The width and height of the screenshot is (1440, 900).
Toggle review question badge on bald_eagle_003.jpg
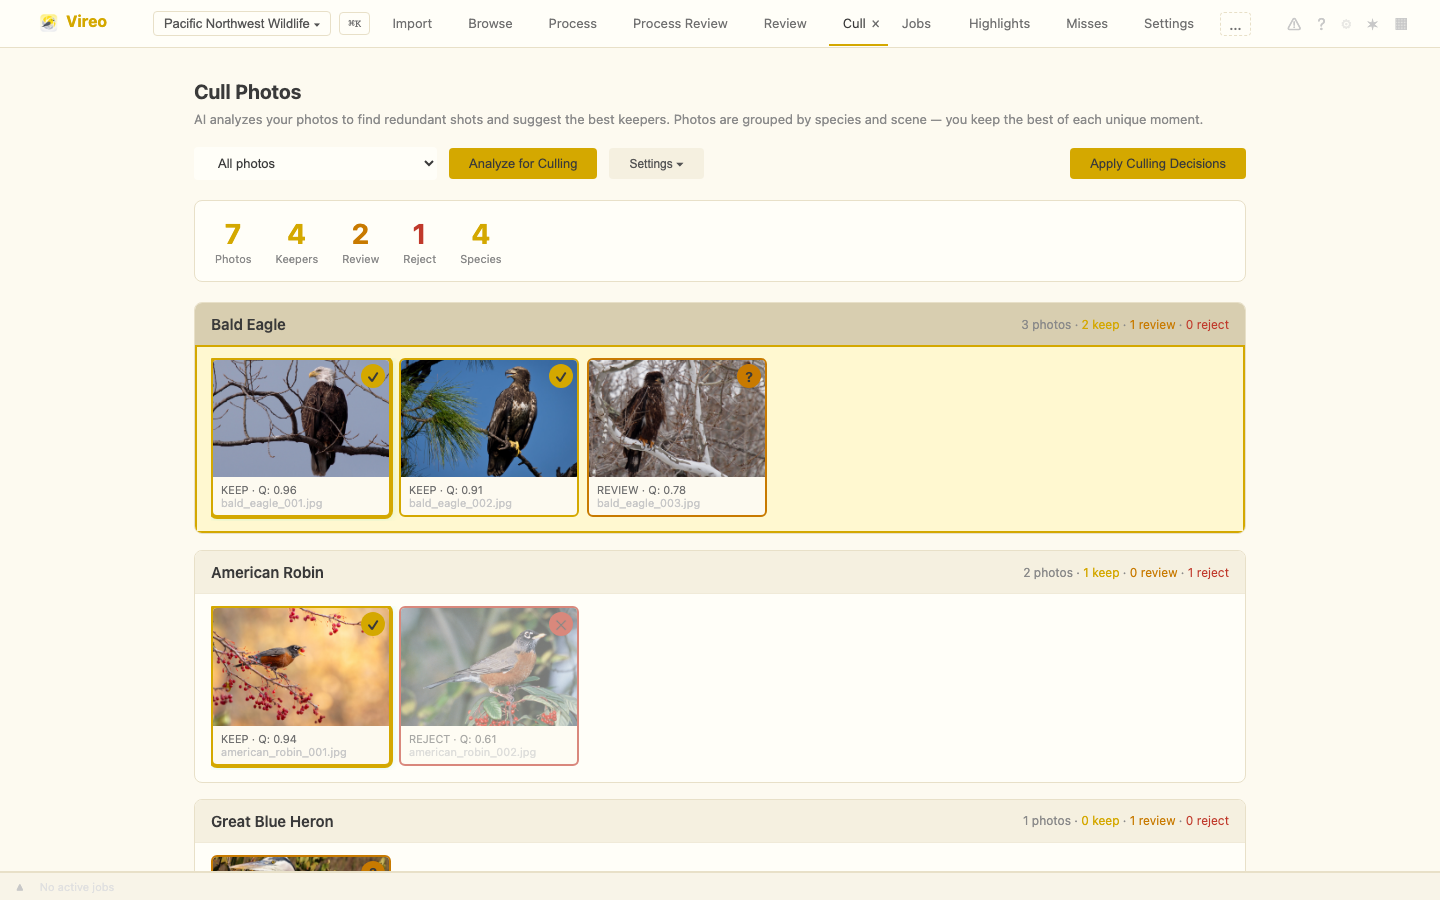point(749,376)
